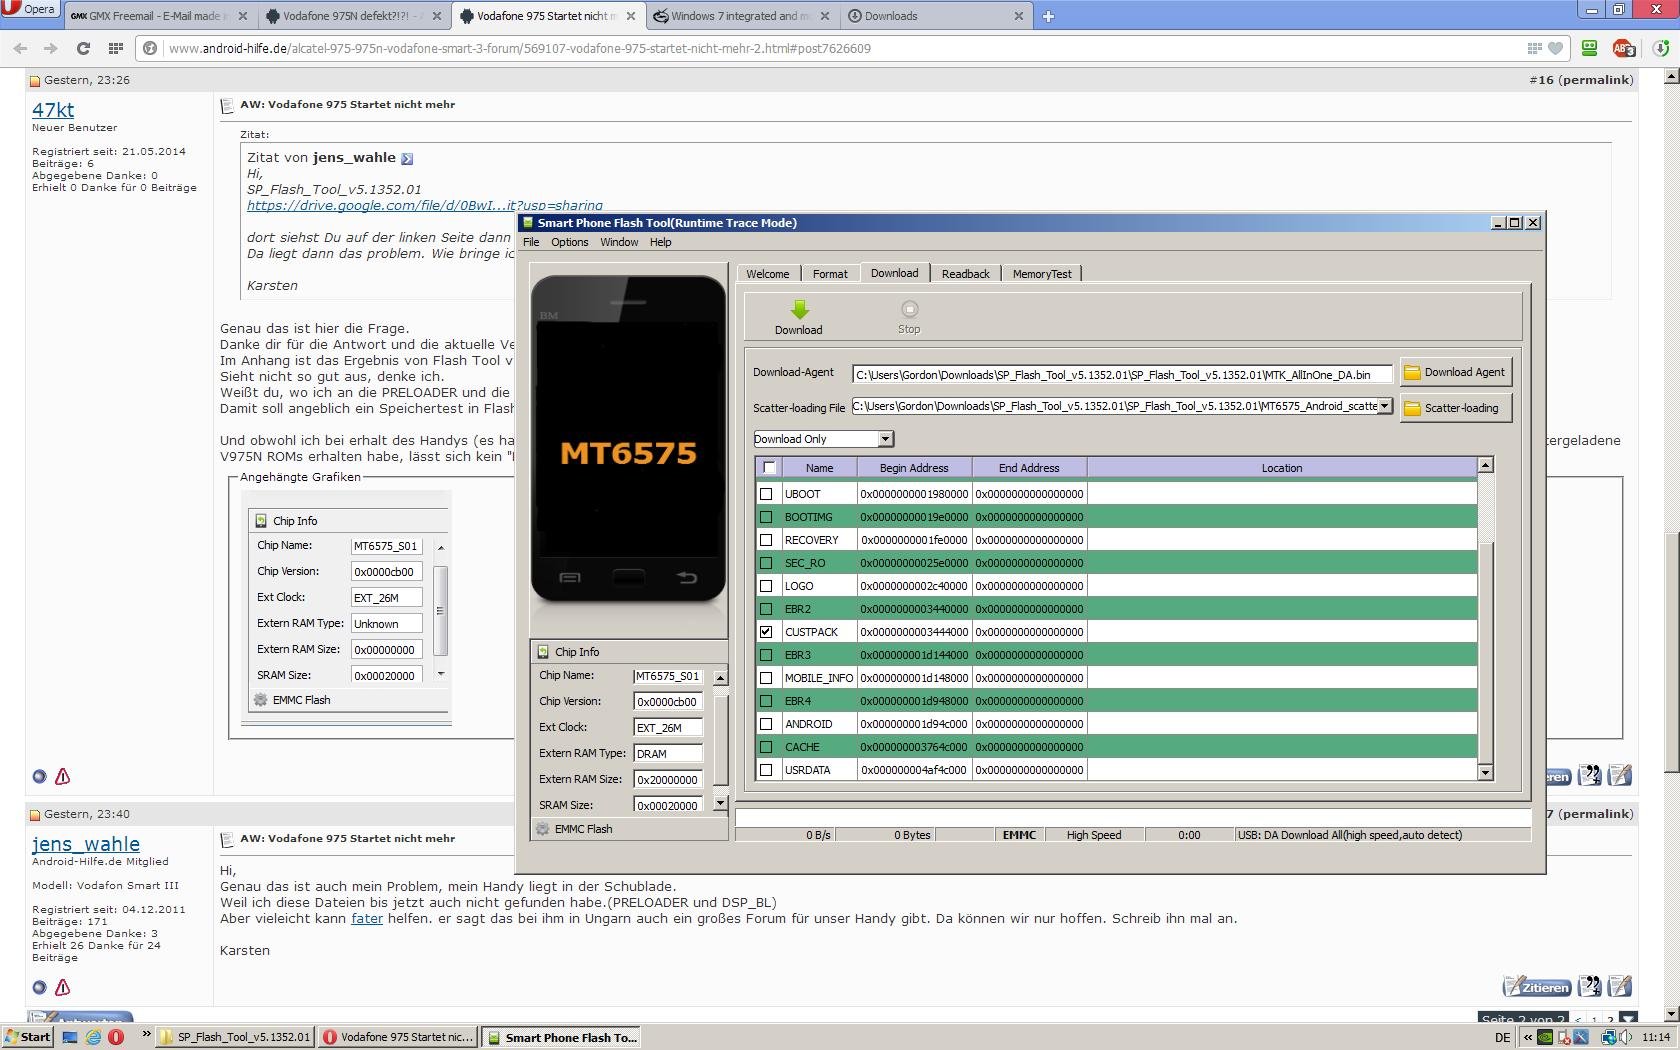Open the fater user link

click(x=367, y=918)
